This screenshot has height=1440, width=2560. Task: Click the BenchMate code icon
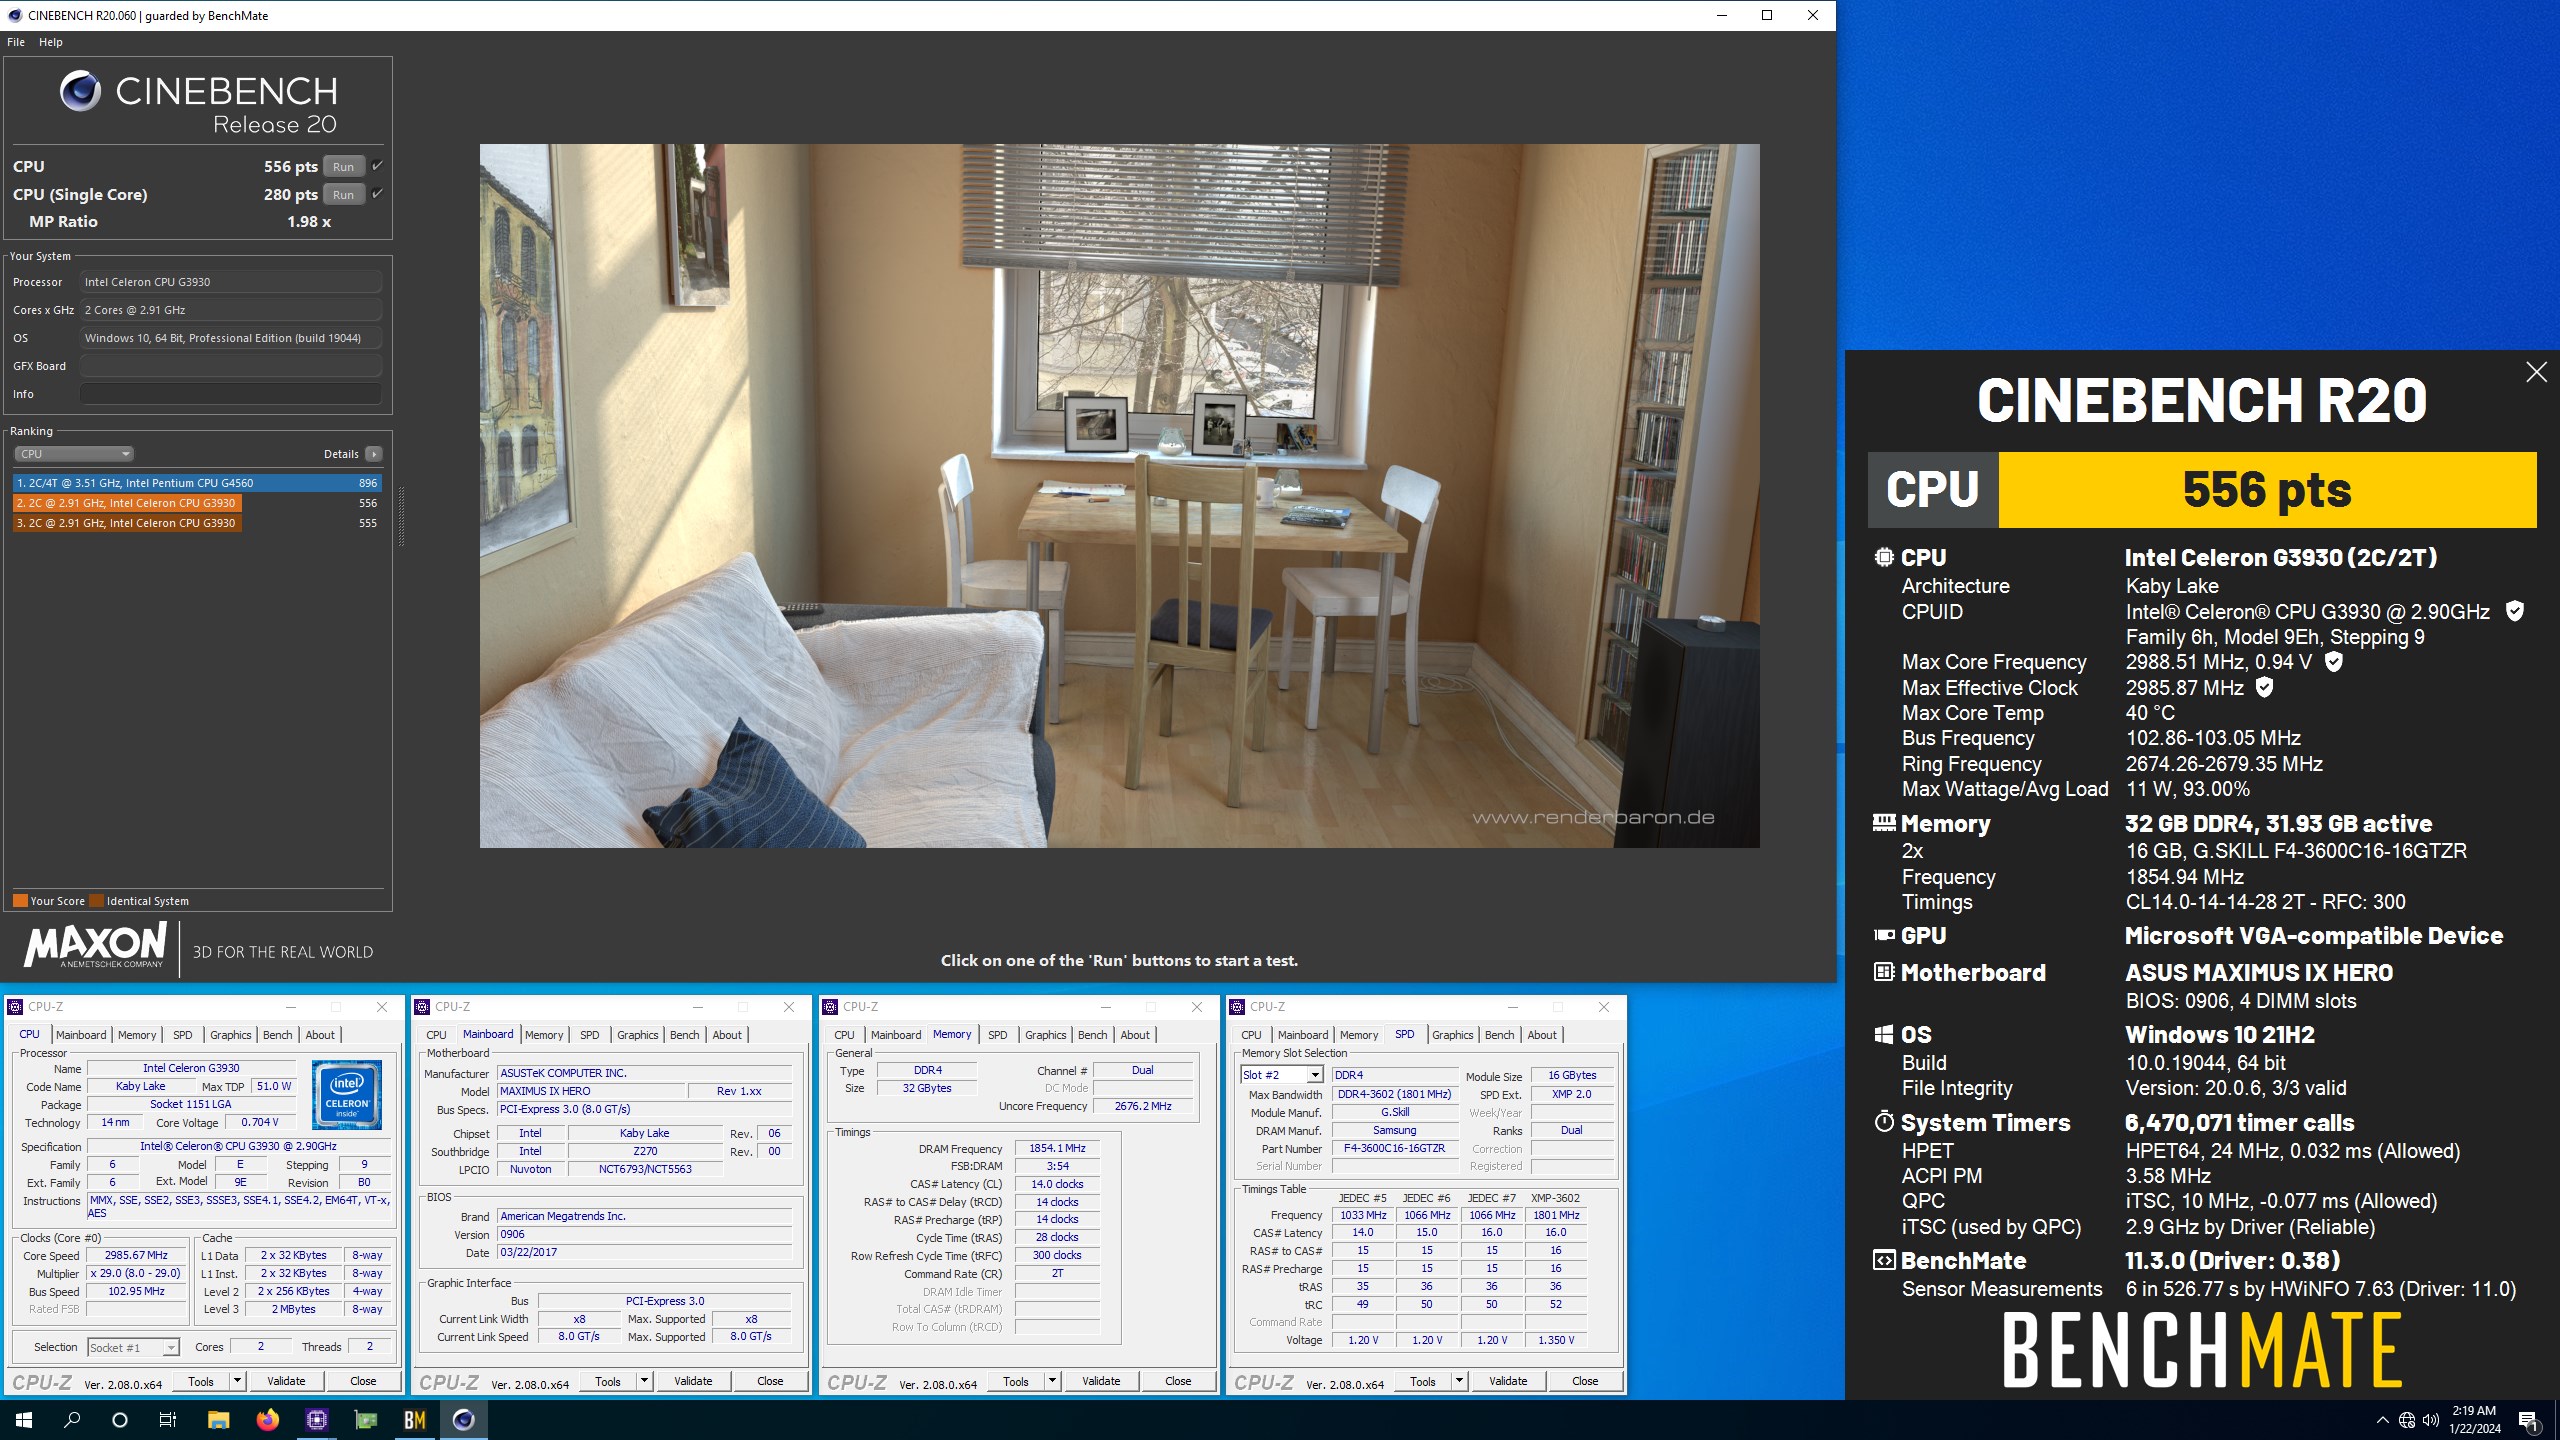pos(1884,1261)
